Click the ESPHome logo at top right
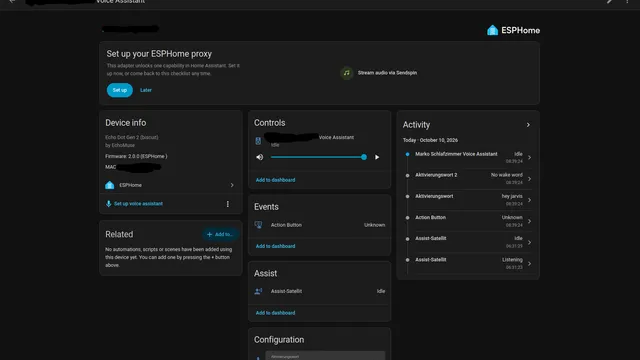 pyautogui.click(x=513, y=30)
